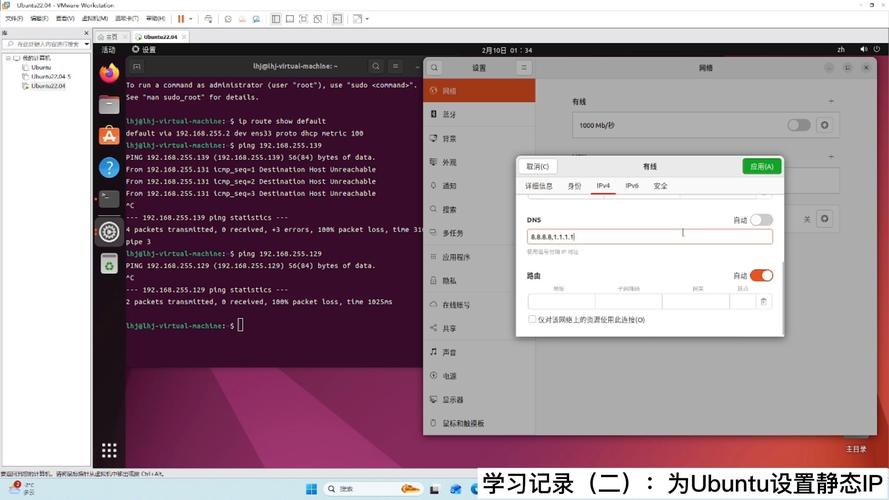Add a wired connection plus button

click(x=831, y=101)
